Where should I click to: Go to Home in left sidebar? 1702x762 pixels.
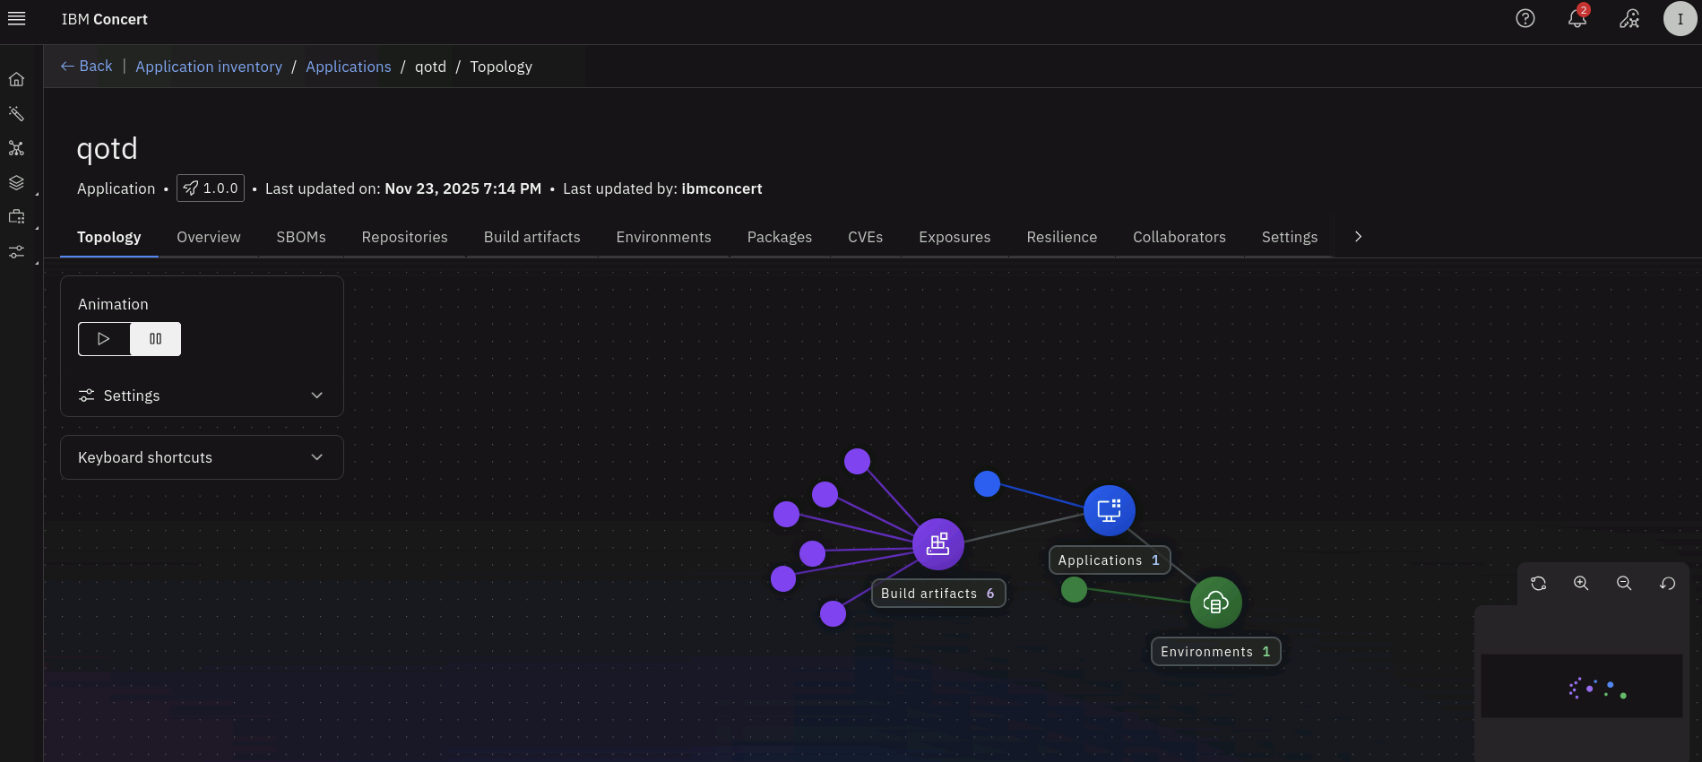(16, 80)
